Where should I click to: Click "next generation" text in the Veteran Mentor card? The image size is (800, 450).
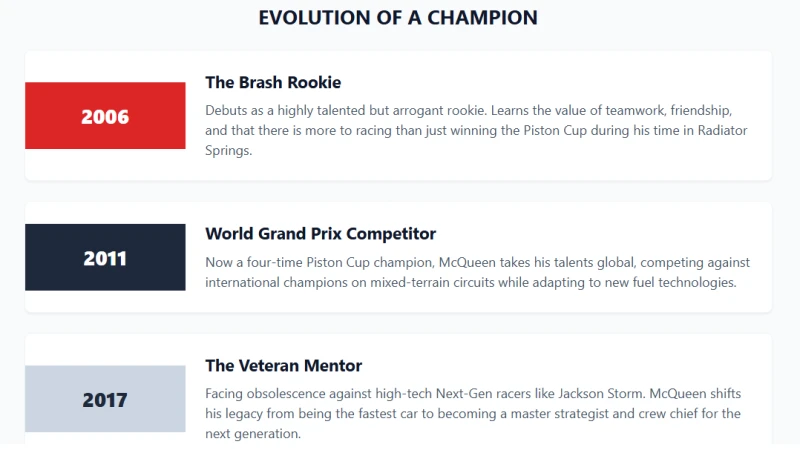[x=253, y=434]
